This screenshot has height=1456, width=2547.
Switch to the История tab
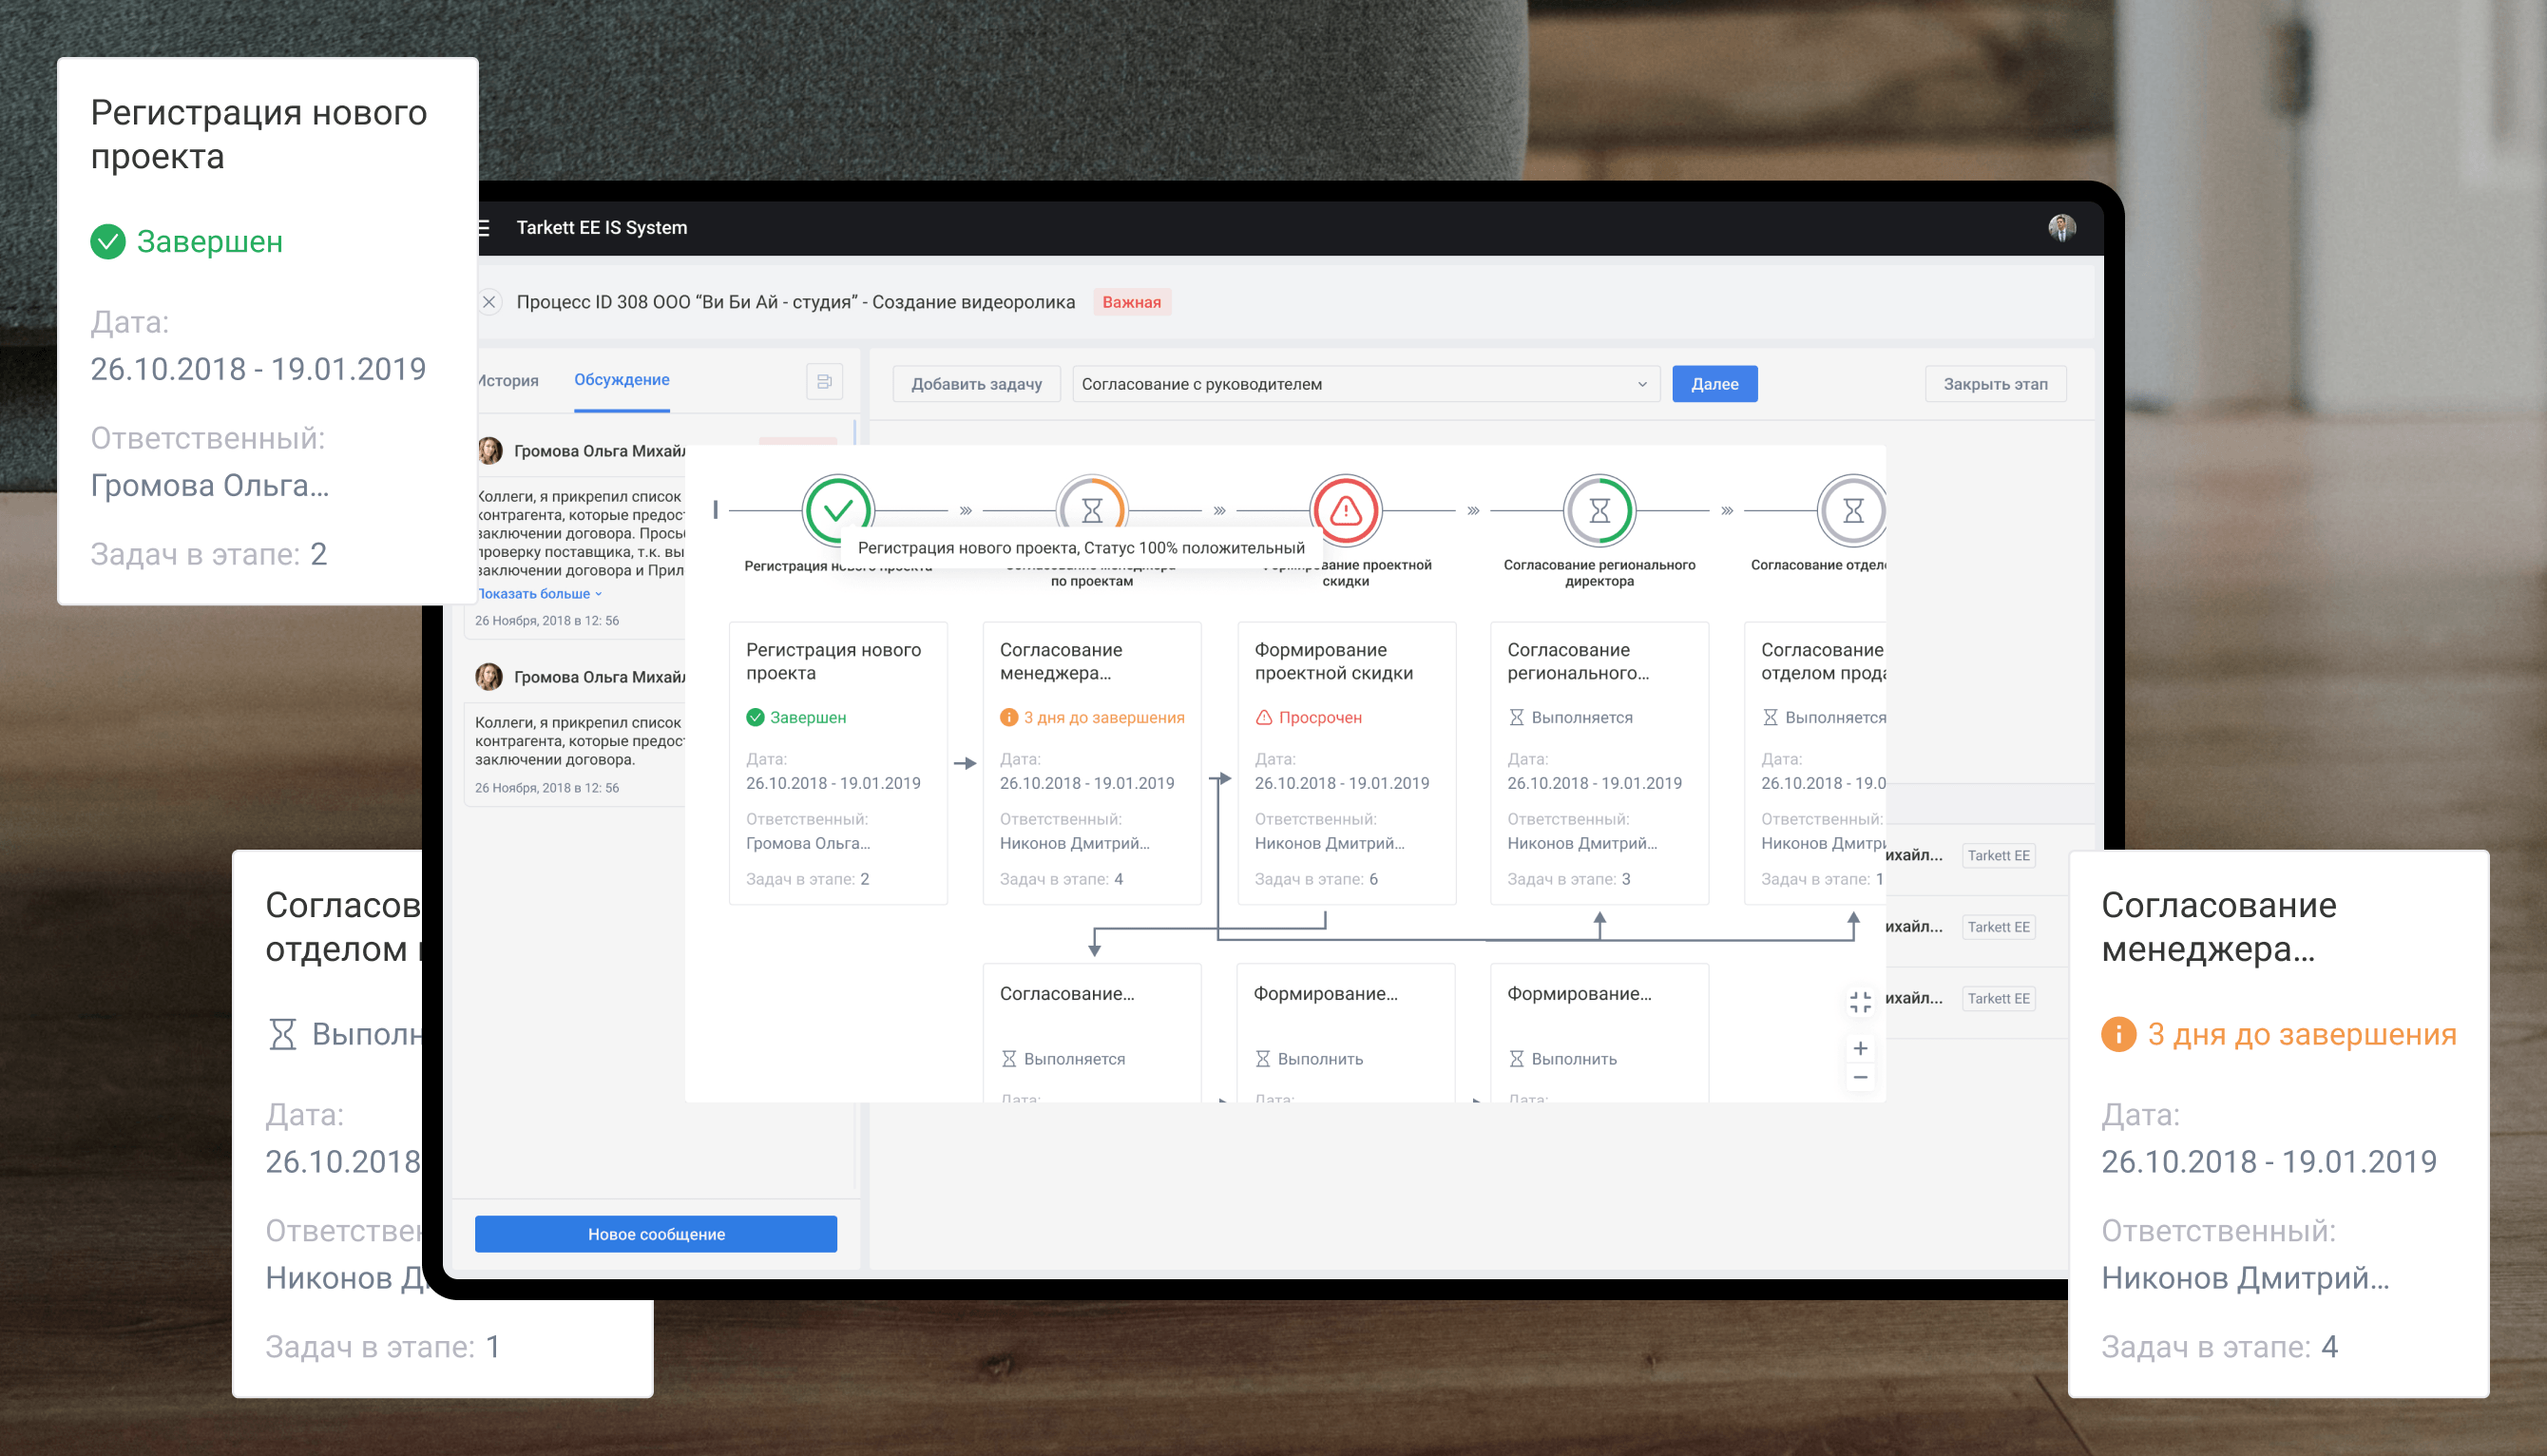click(x=508, y=381)
